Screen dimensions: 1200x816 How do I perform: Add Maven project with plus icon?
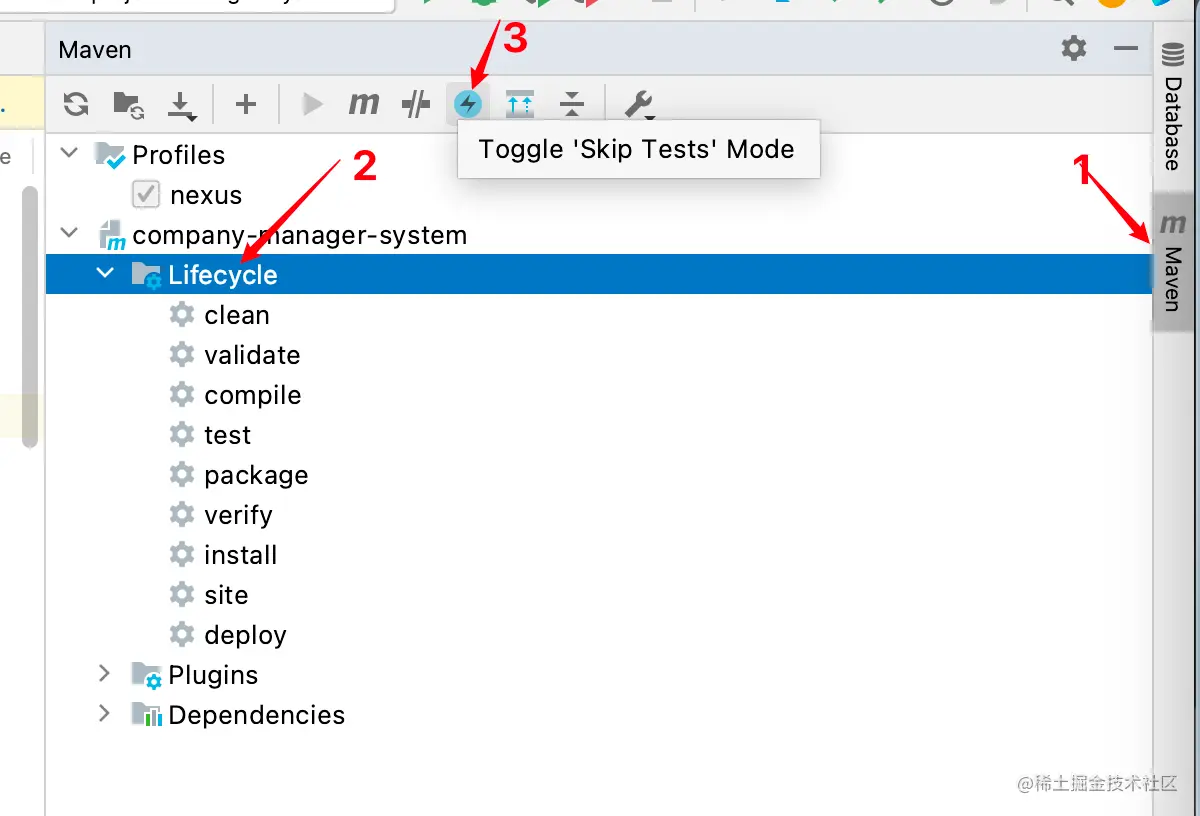[x=246, y=104]
